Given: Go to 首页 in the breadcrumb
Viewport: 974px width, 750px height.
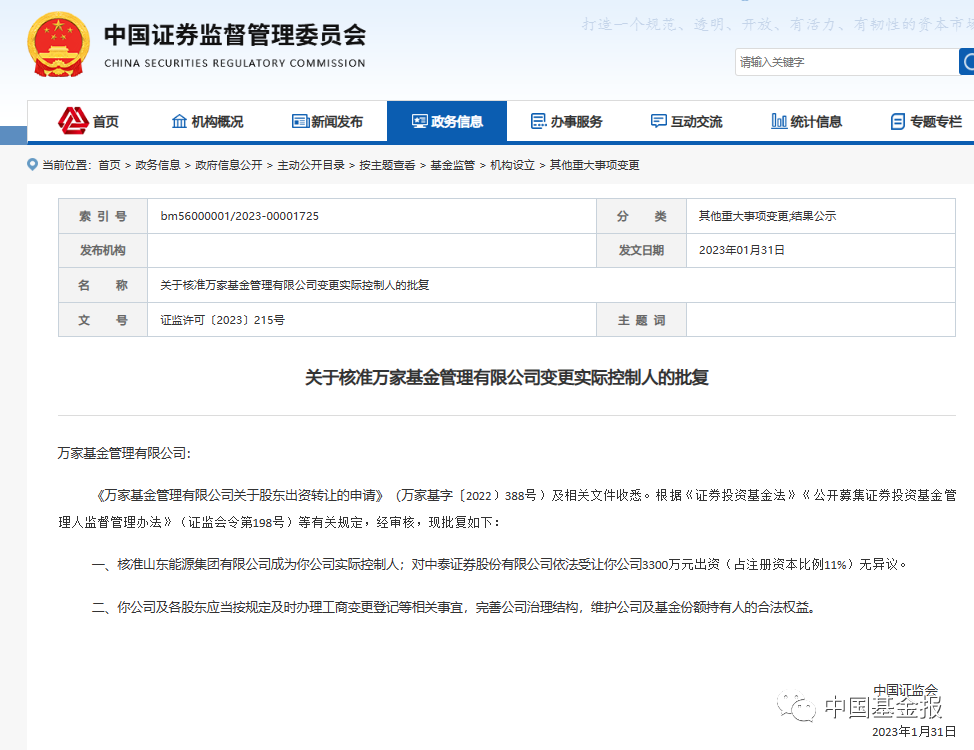Looking at the screenshot, I should (109, 165).
